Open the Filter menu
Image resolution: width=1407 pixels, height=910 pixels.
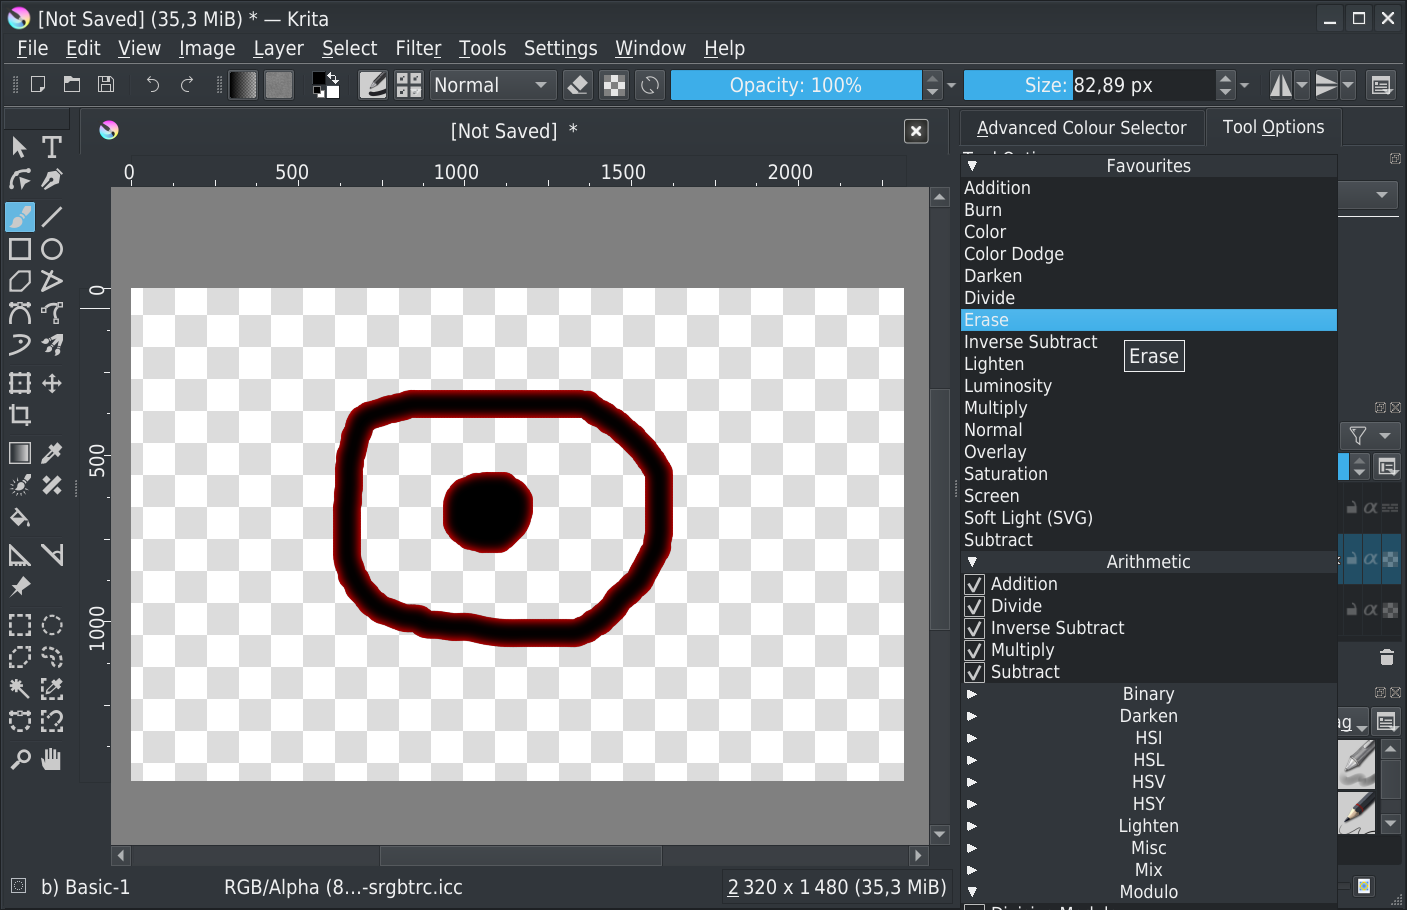(x=417, y=48)
